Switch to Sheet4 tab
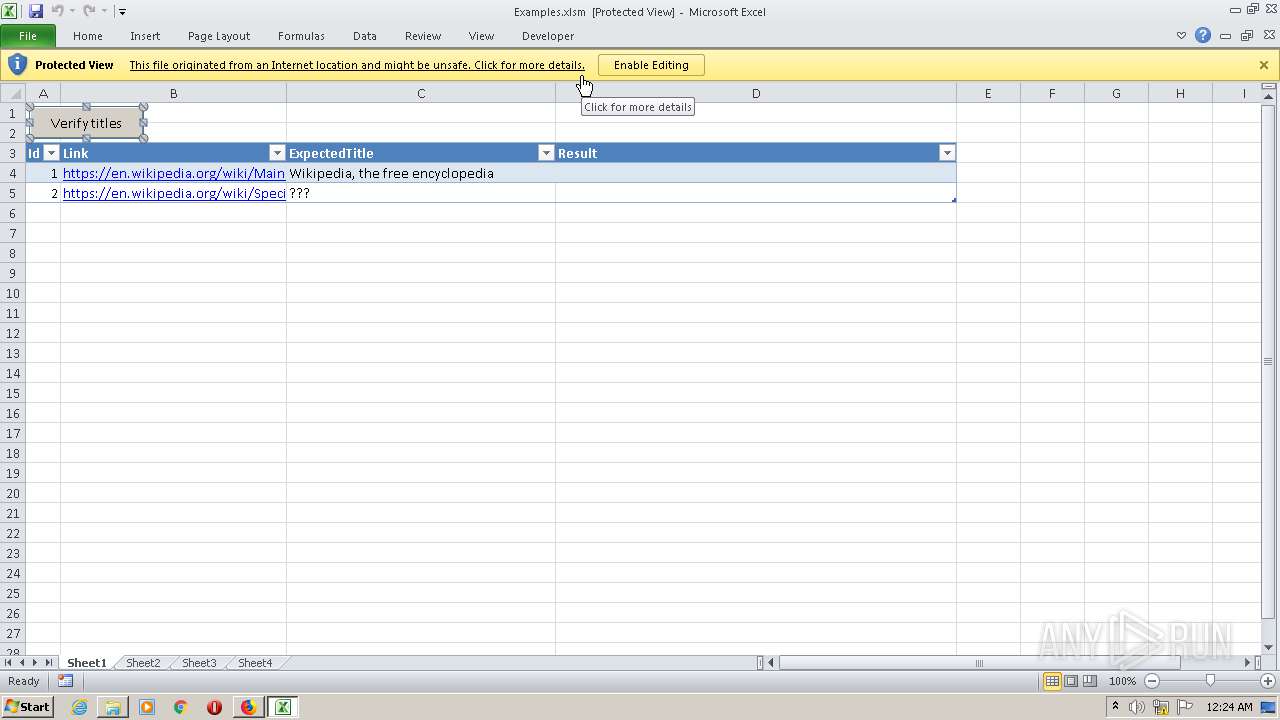The image size is (1280, 720). tap(255, 663)
